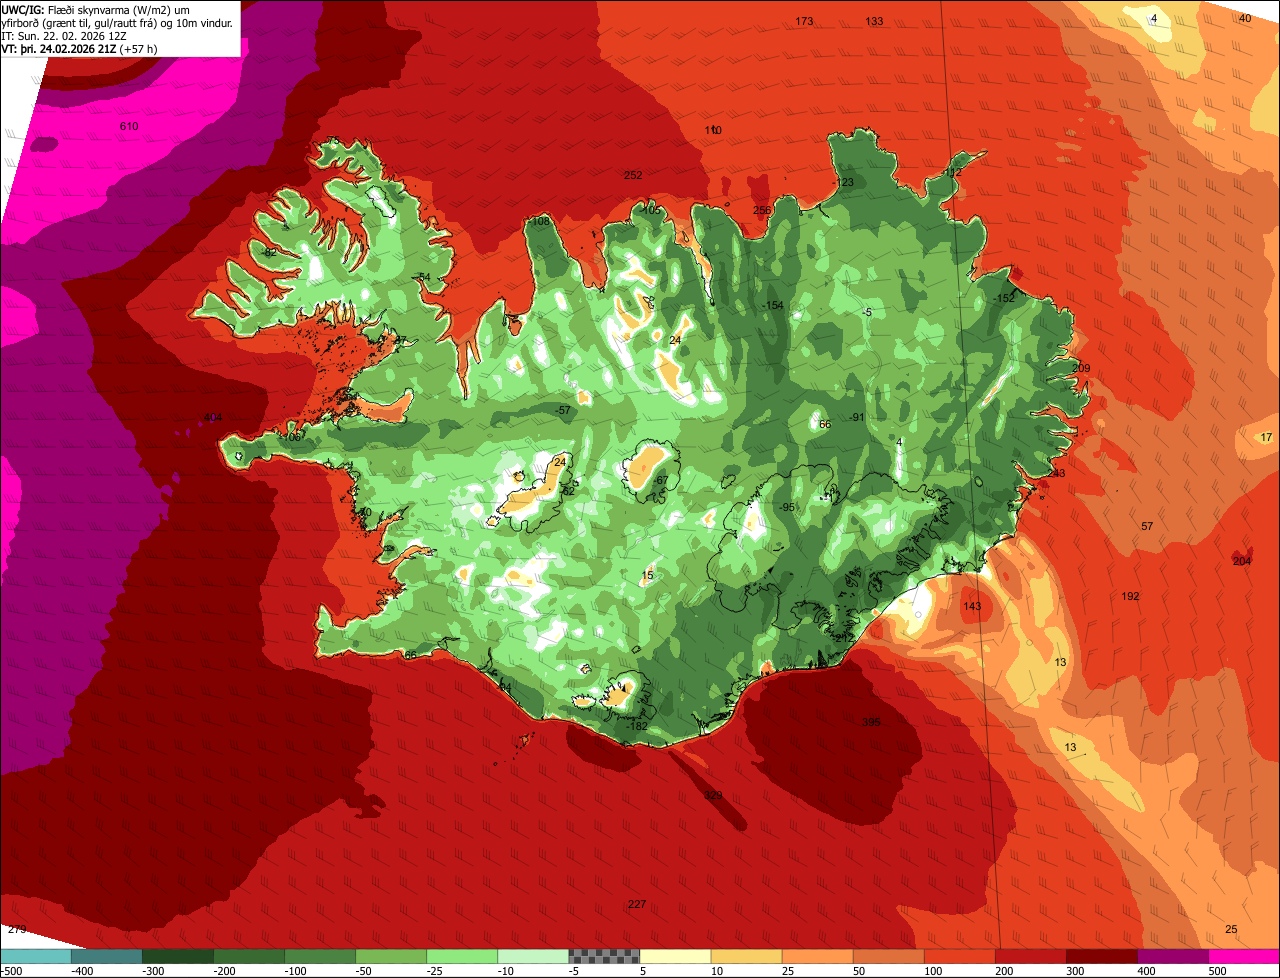The height and width of the screenshot is (978, 1280).
Task: Click the '404' value west of Iceland
Action: point(213,417)
